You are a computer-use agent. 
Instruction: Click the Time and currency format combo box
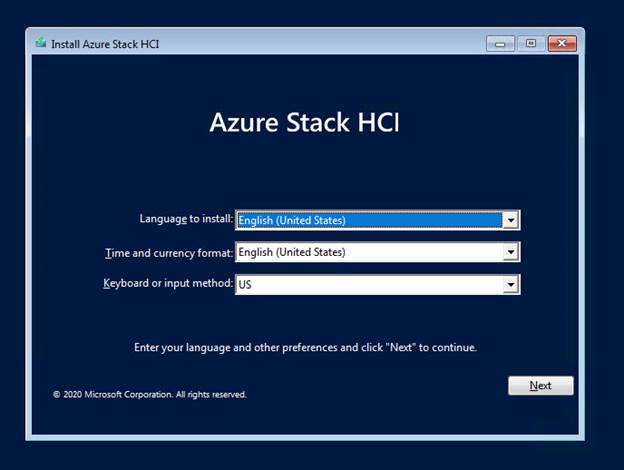(377, 252)
